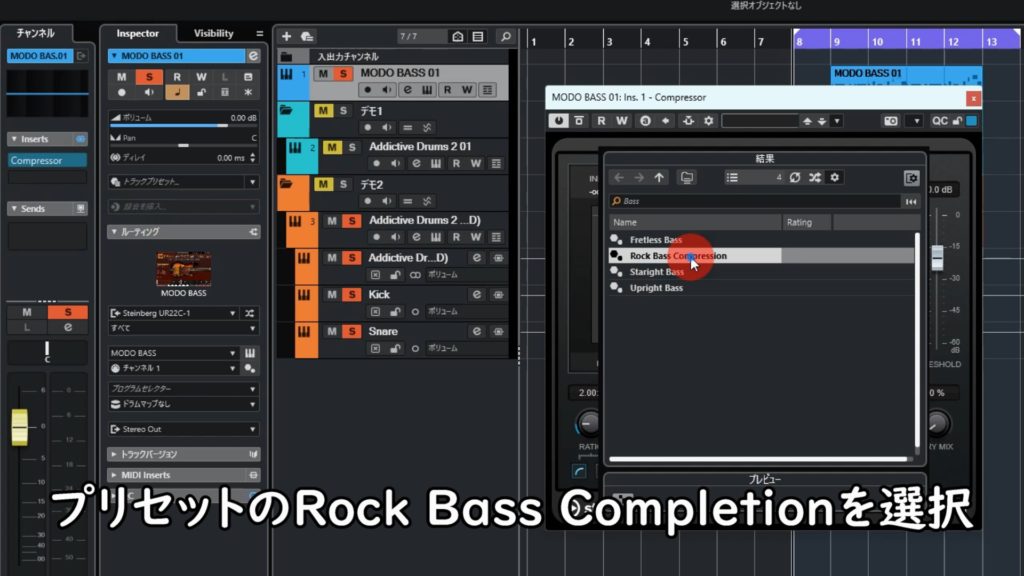The width and height of the screenshot is (1024, 576).
Task: Toggle Solo on the Kick track
Action: 351,294
